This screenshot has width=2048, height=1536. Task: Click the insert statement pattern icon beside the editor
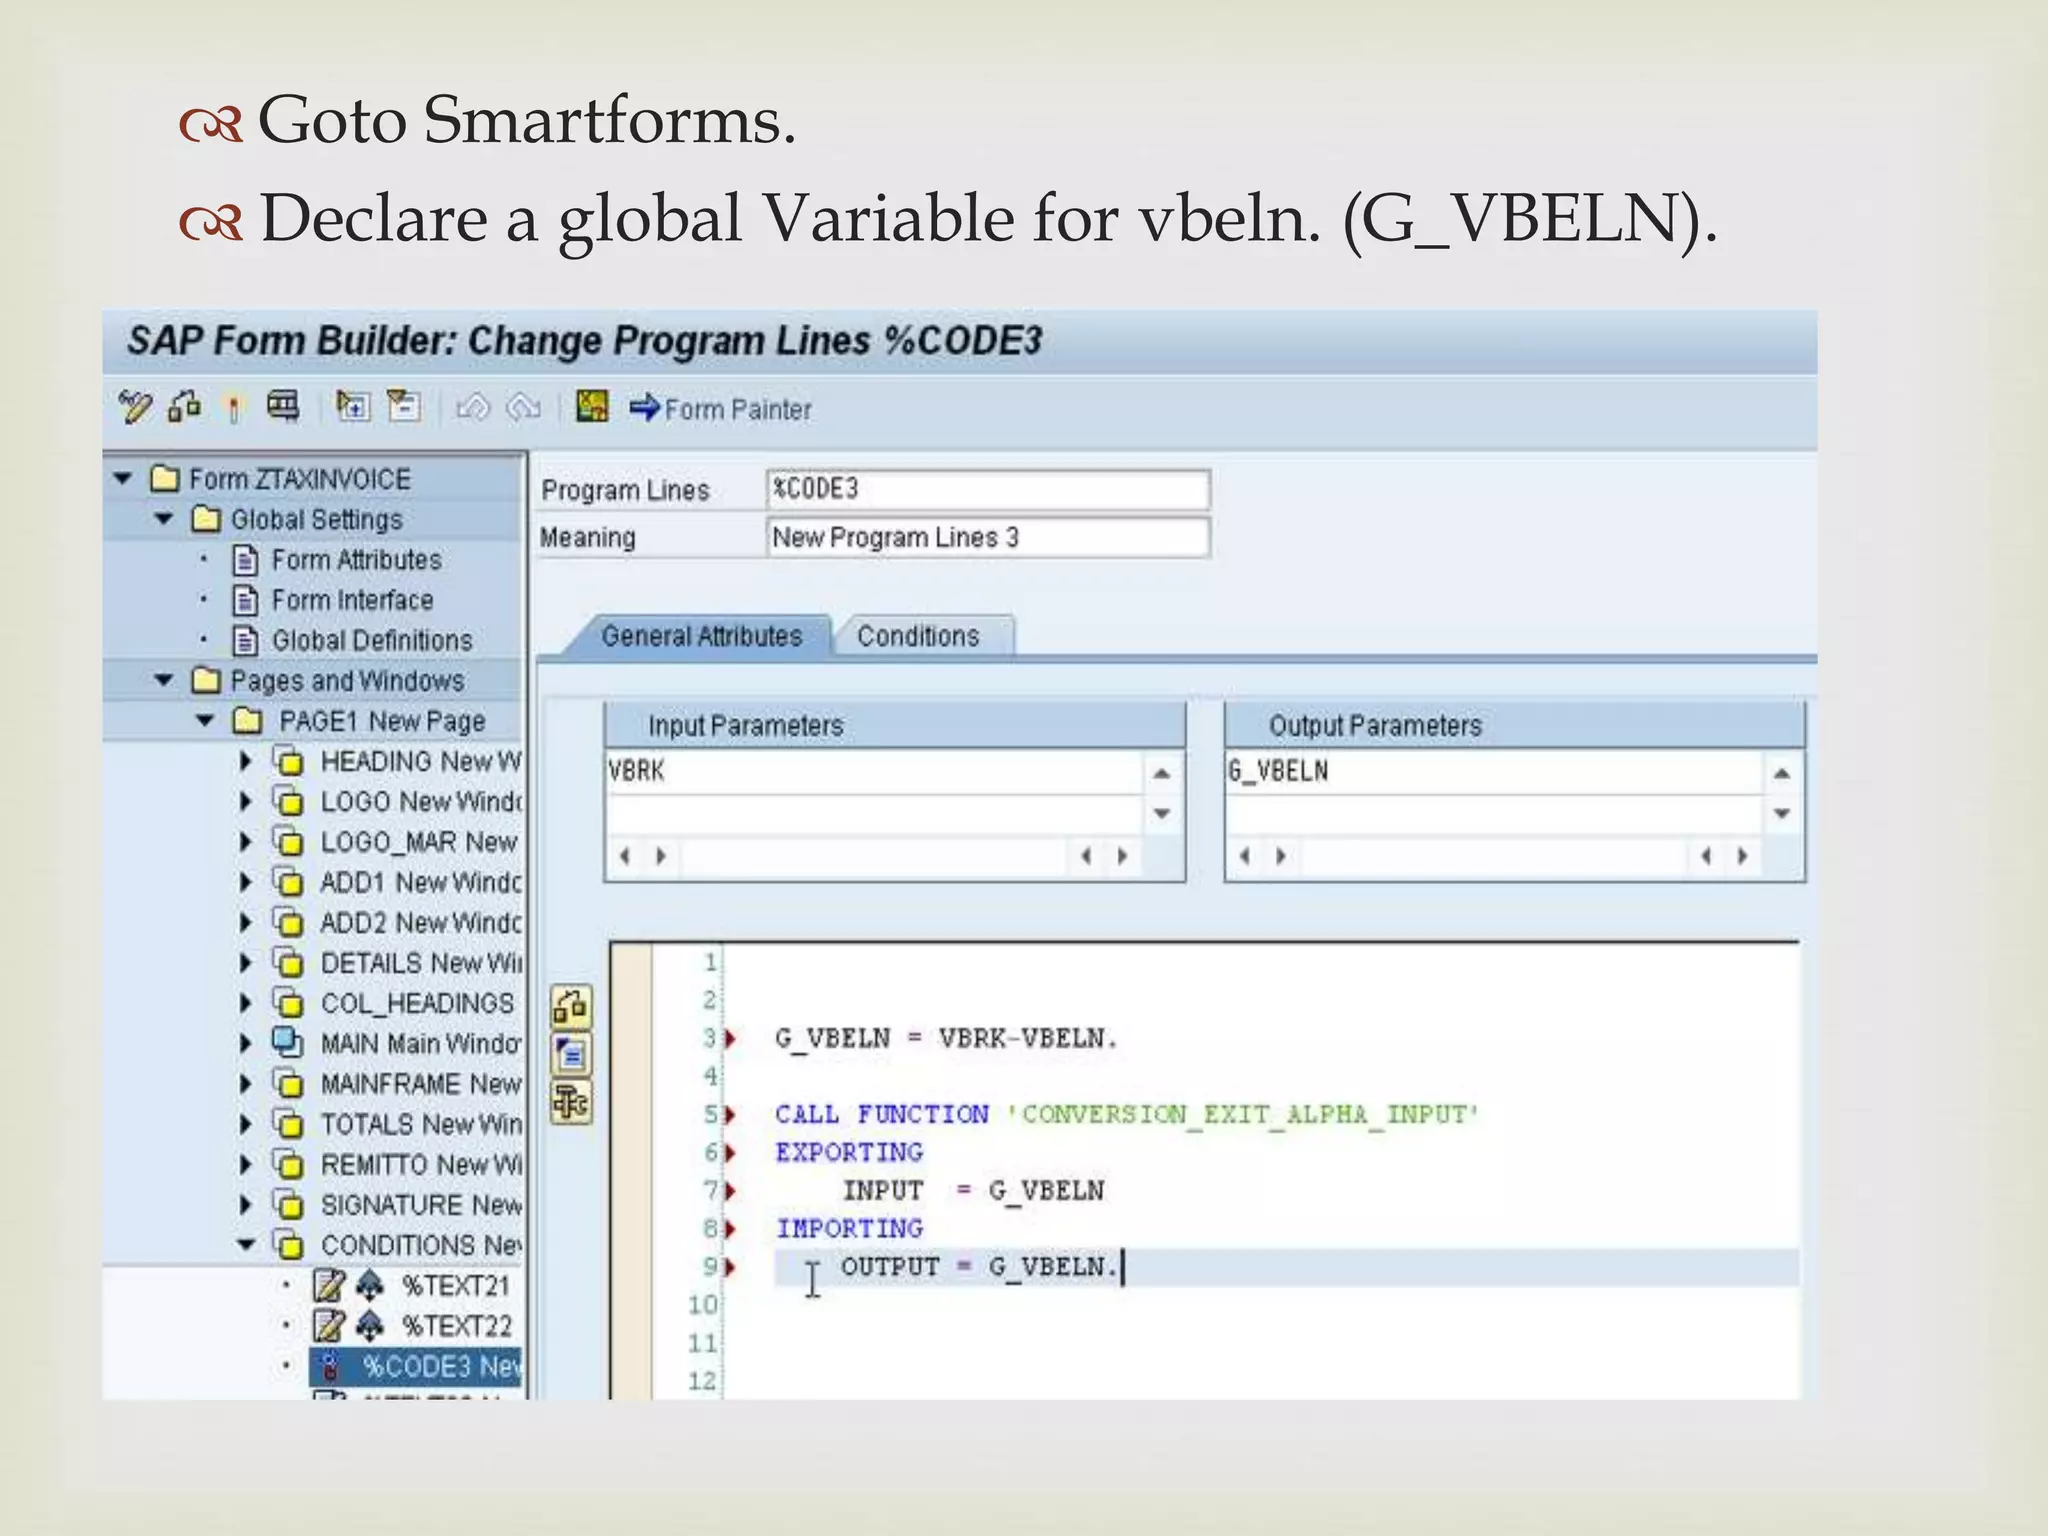(571, 1055)
